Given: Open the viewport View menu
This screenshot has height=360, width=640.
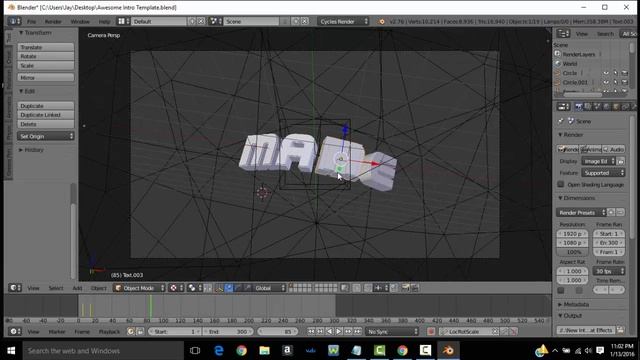Looking at the screenshot, I should pyautogui.click(x=33, y=288).
